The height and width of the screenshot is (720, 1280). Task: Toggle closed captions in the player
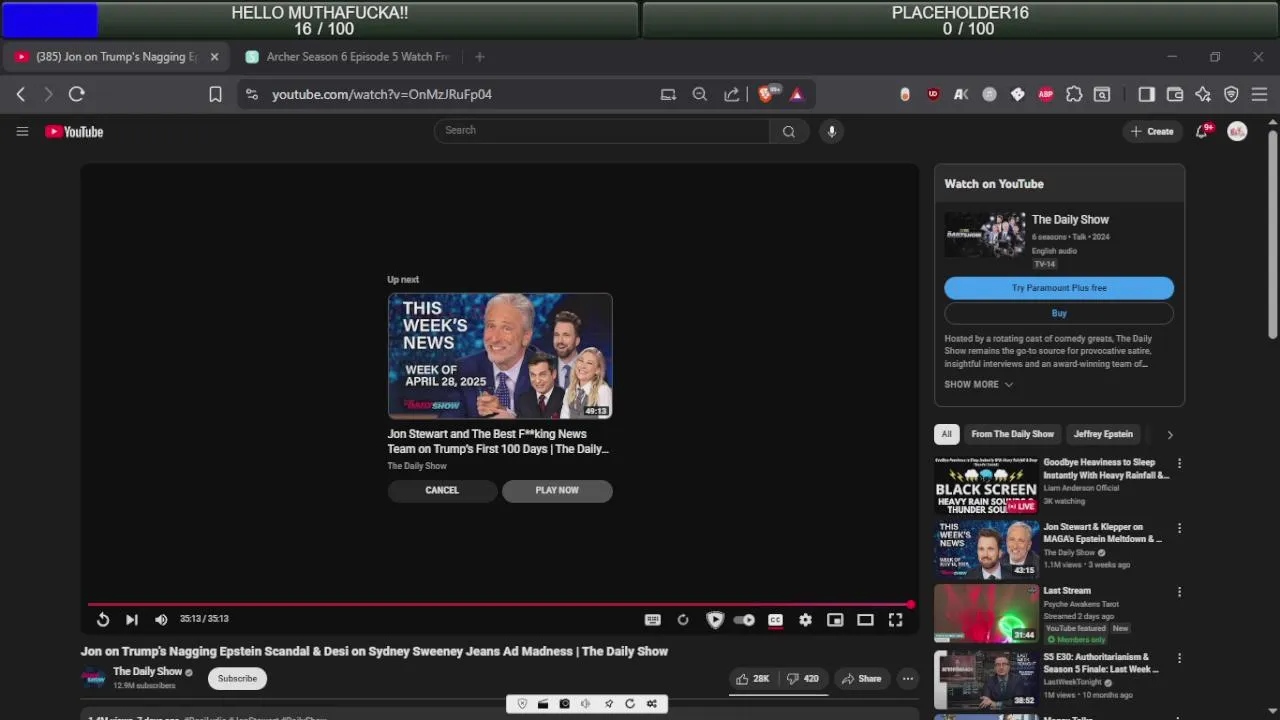pyautogui.click(x=775, y=620)
